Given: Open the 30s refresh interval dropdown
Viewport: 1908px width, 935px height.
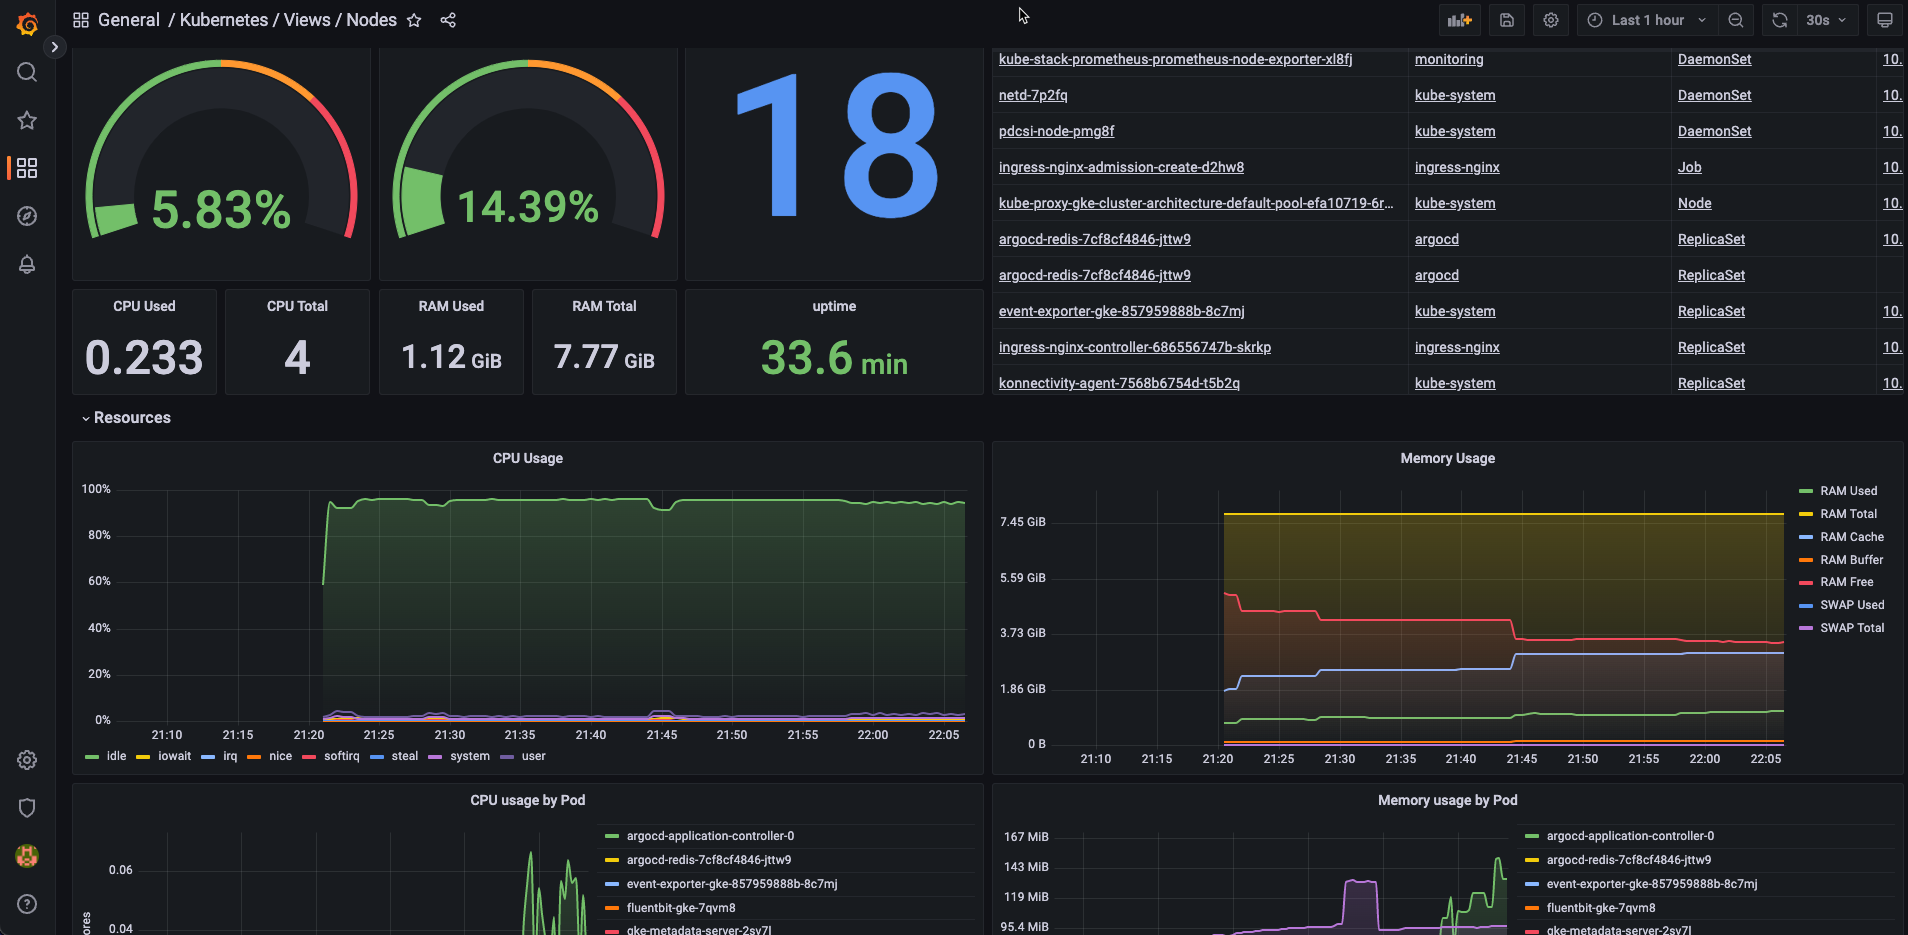Looking at the screenshot, I should pyautogui.click(x=1826, y=20).
